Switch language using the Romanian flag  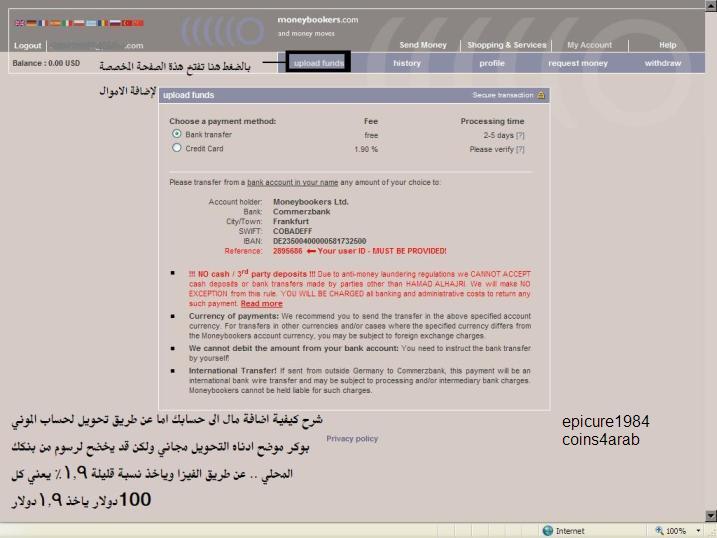(x=103, y=23)
